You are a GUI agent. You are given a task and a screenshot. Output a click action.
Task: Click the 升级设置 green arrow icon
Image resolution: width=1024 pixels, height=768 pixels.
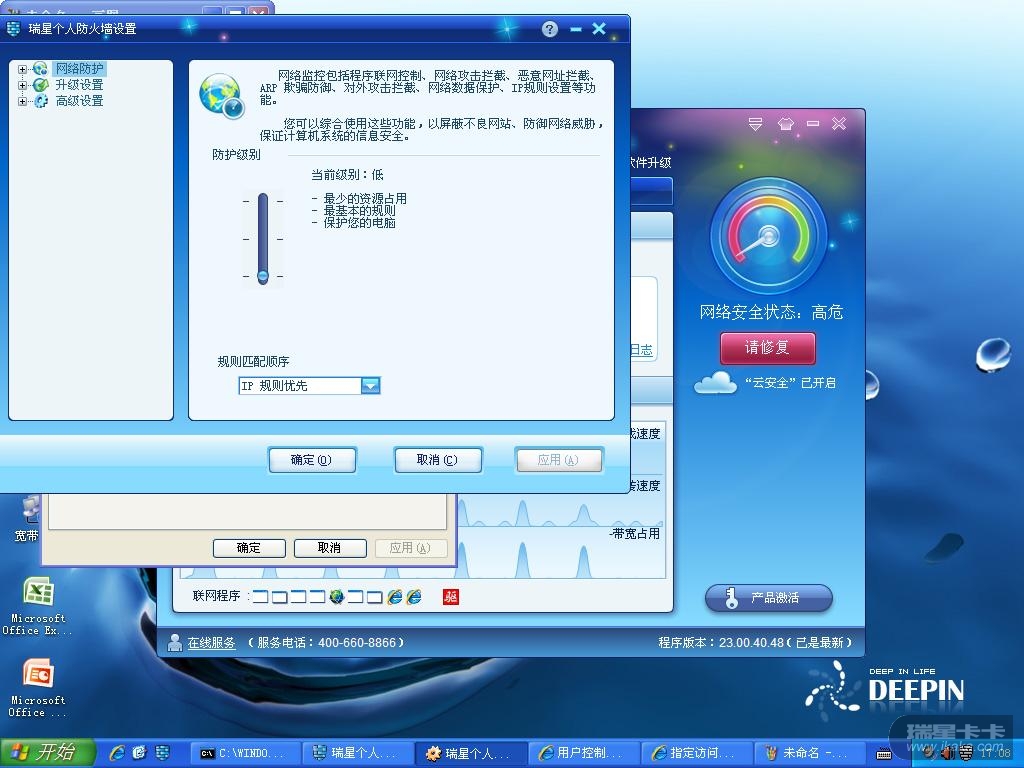40,85
